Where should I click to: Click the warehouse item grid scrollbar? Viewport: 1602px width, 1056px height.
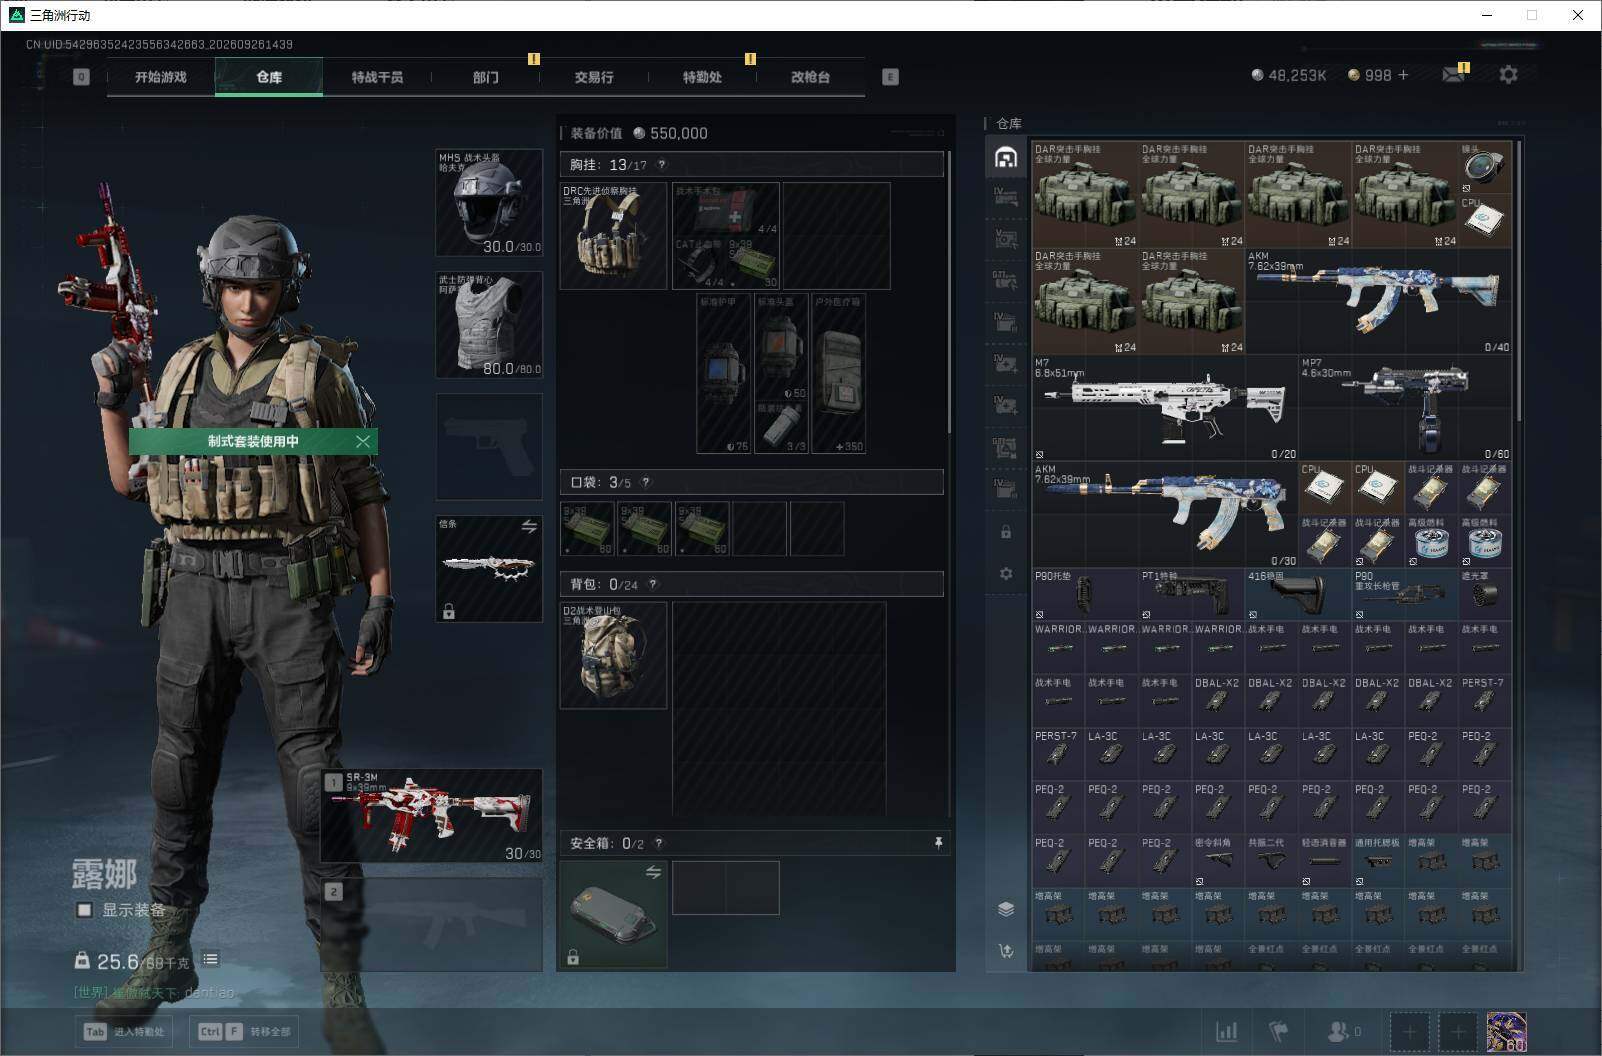[x=1518, y=280]
